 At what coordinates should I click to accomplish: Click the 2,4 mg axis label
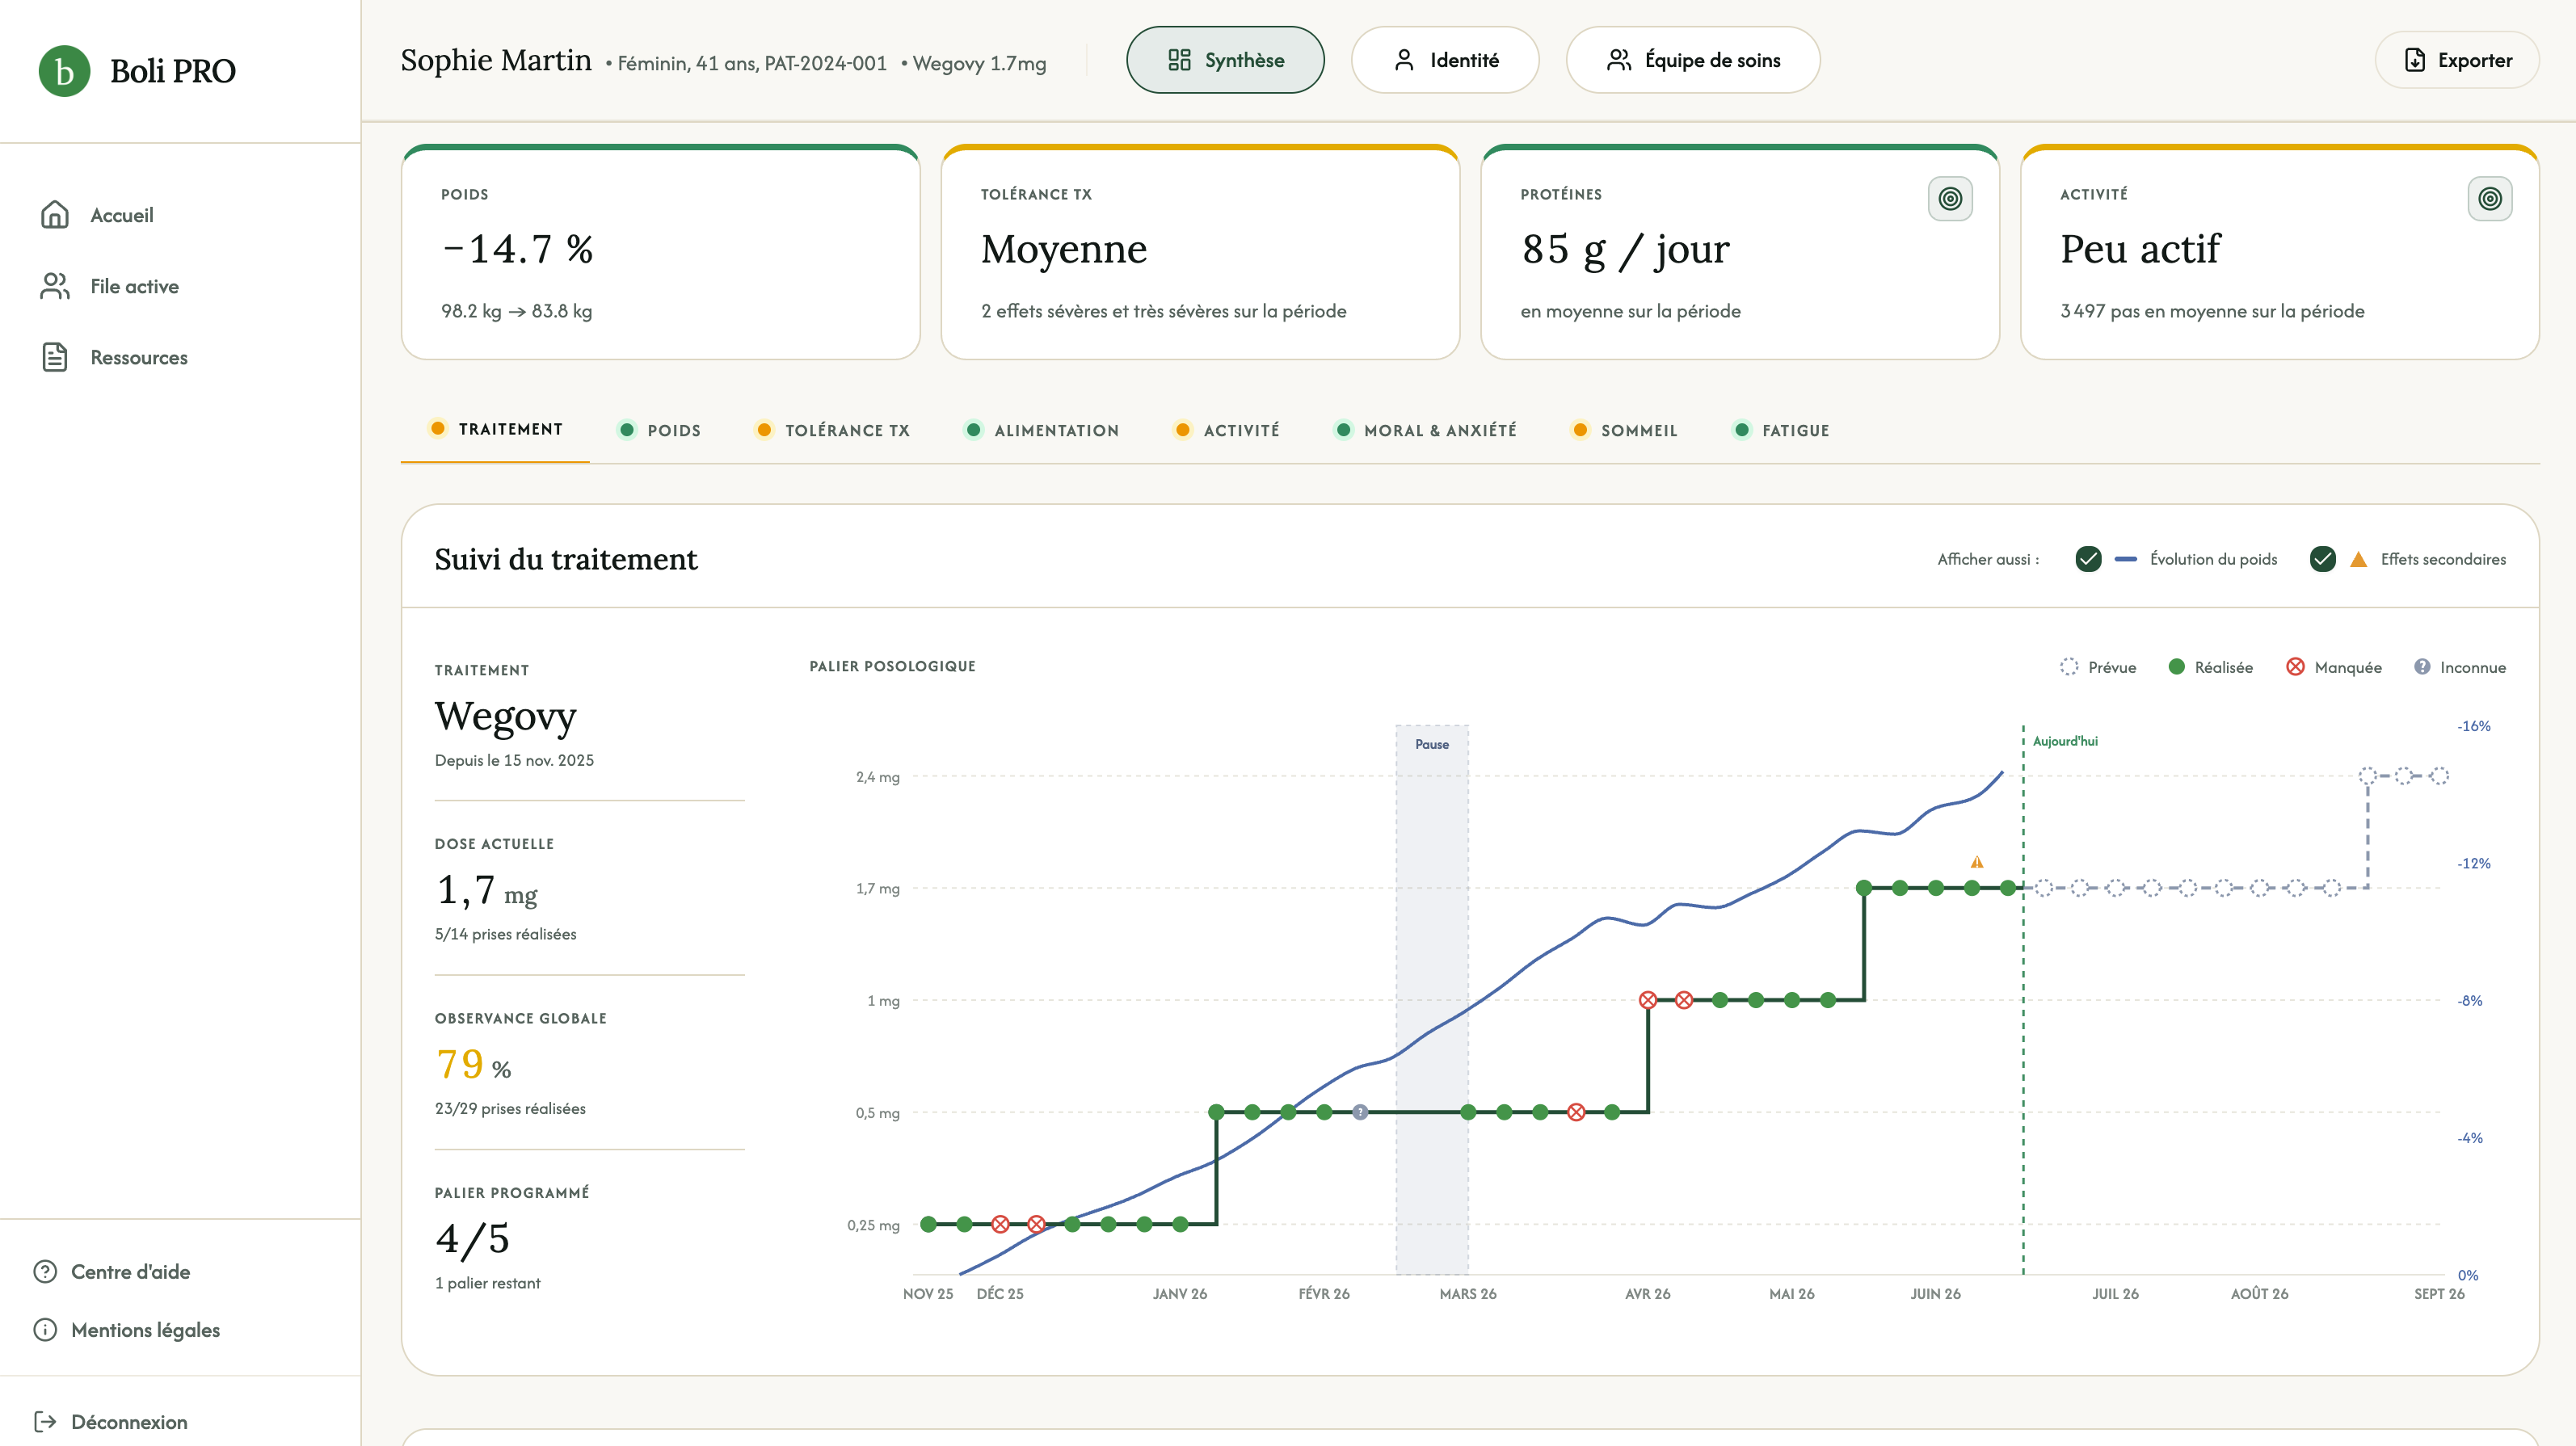point(878,777)
